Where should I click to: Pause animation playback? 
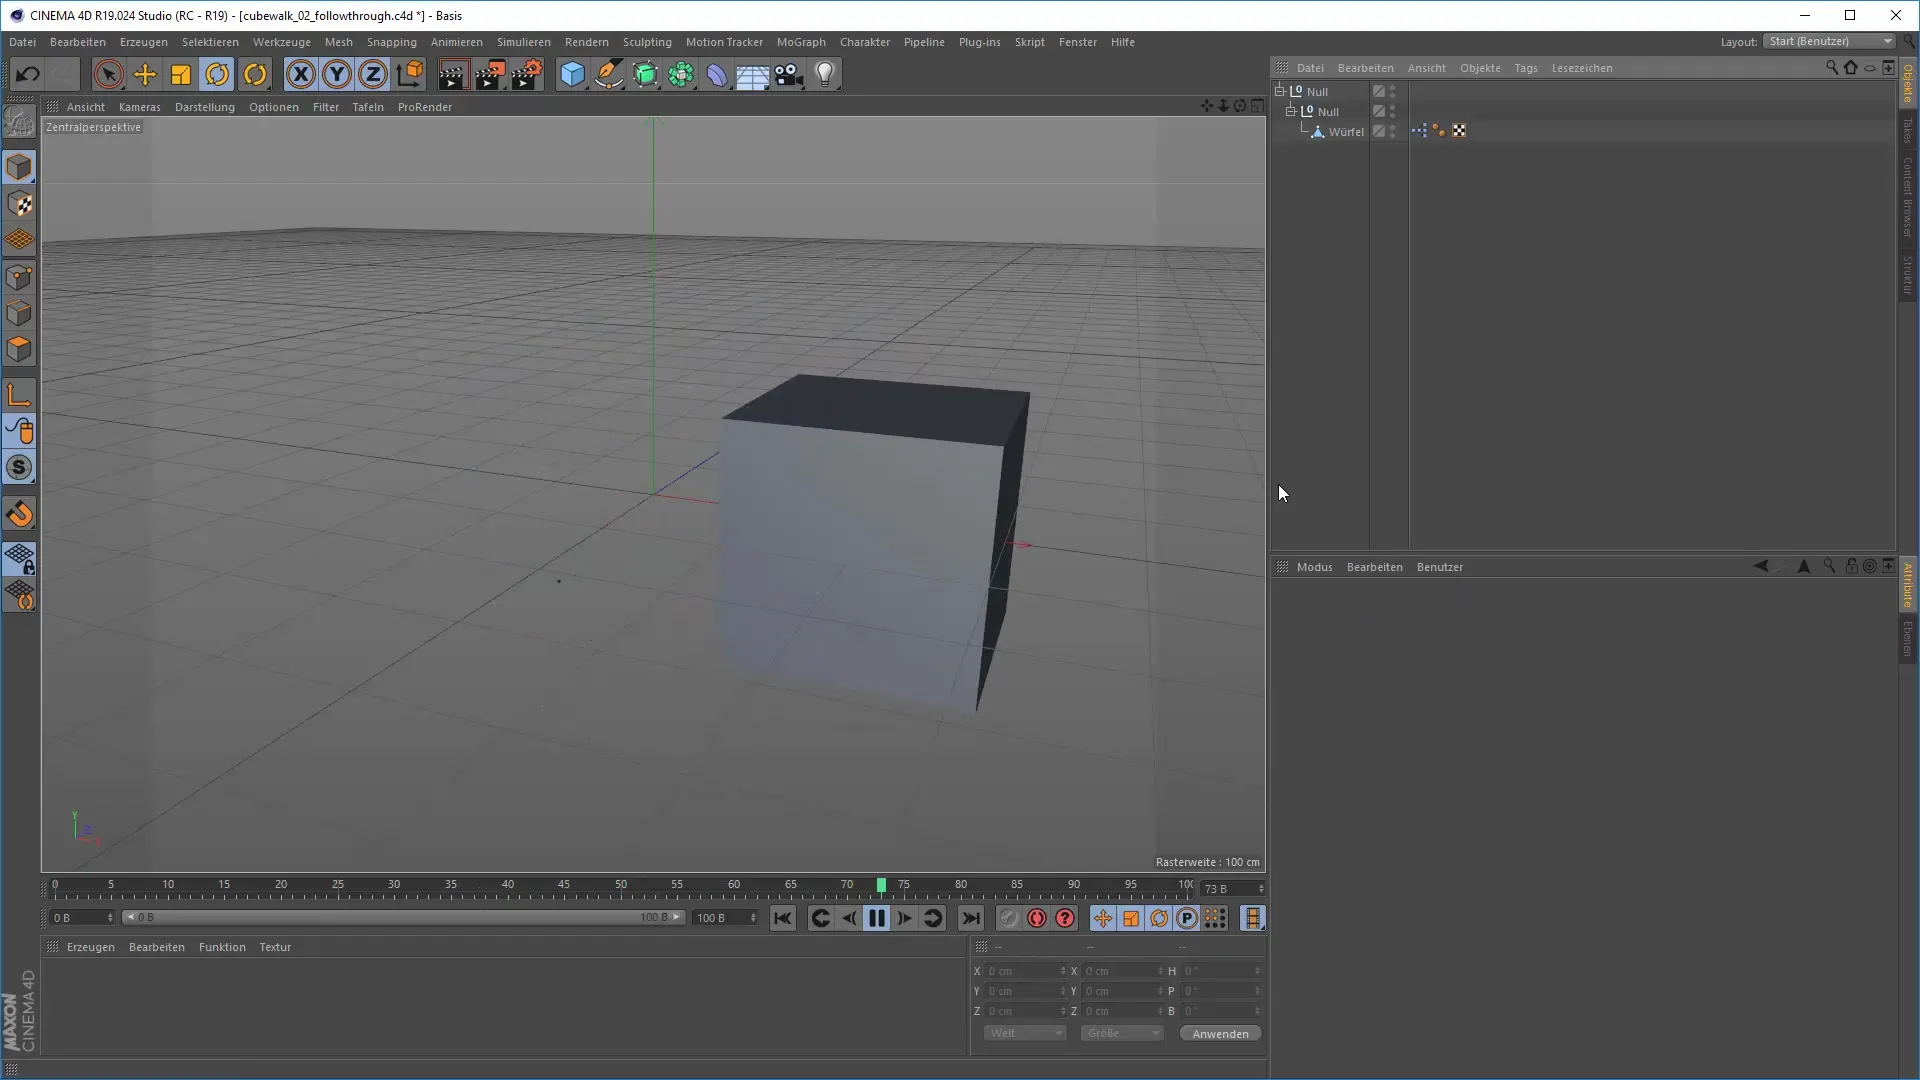click(x=877, y=918)
